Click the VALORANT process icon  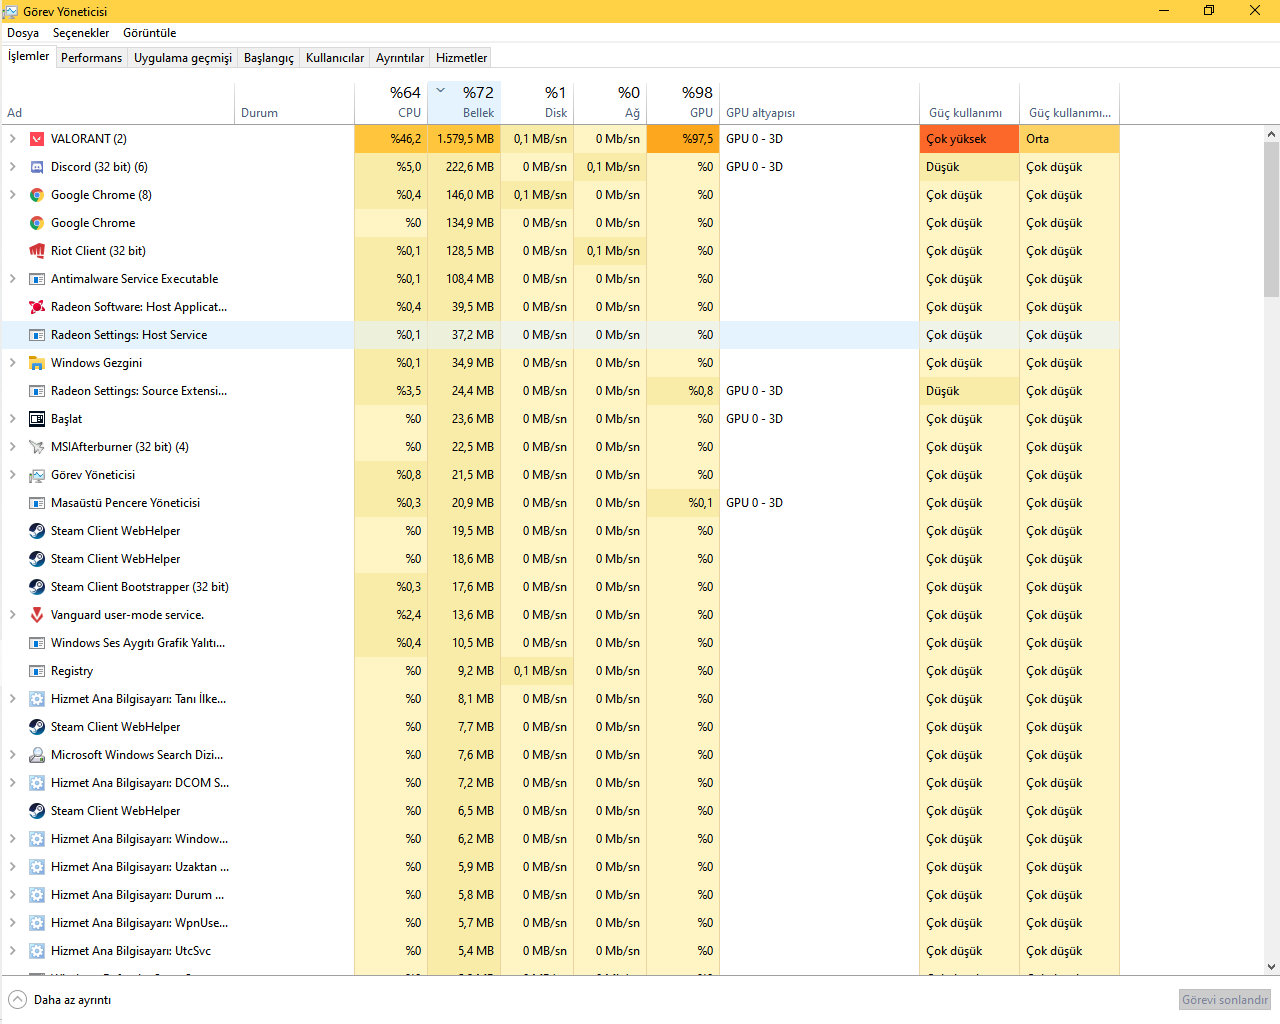37,139
